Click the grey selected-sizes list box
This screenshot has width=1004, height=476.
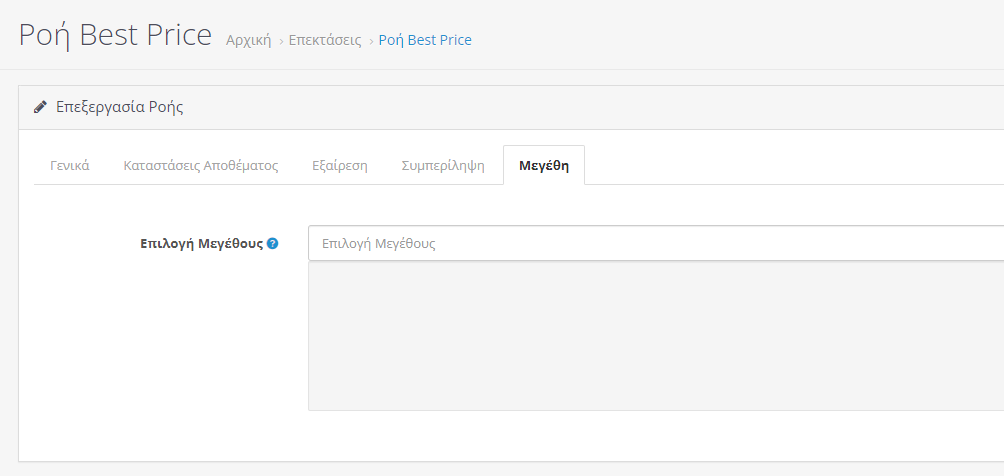(656, 336)
